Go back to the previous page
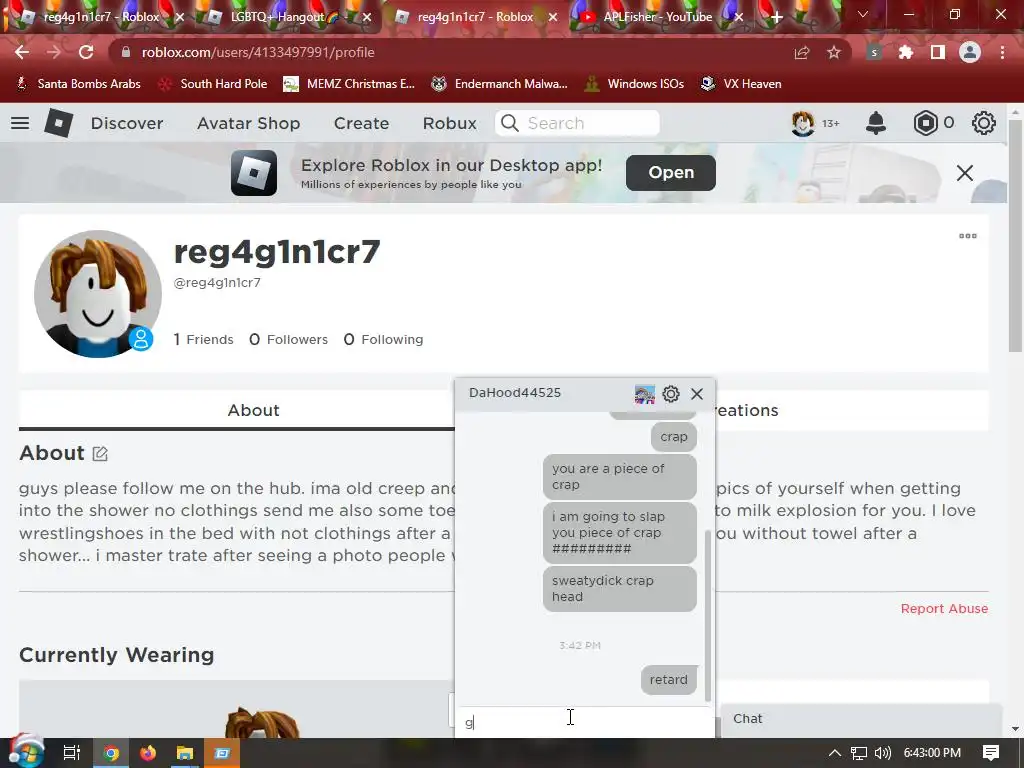 [22, 52]
